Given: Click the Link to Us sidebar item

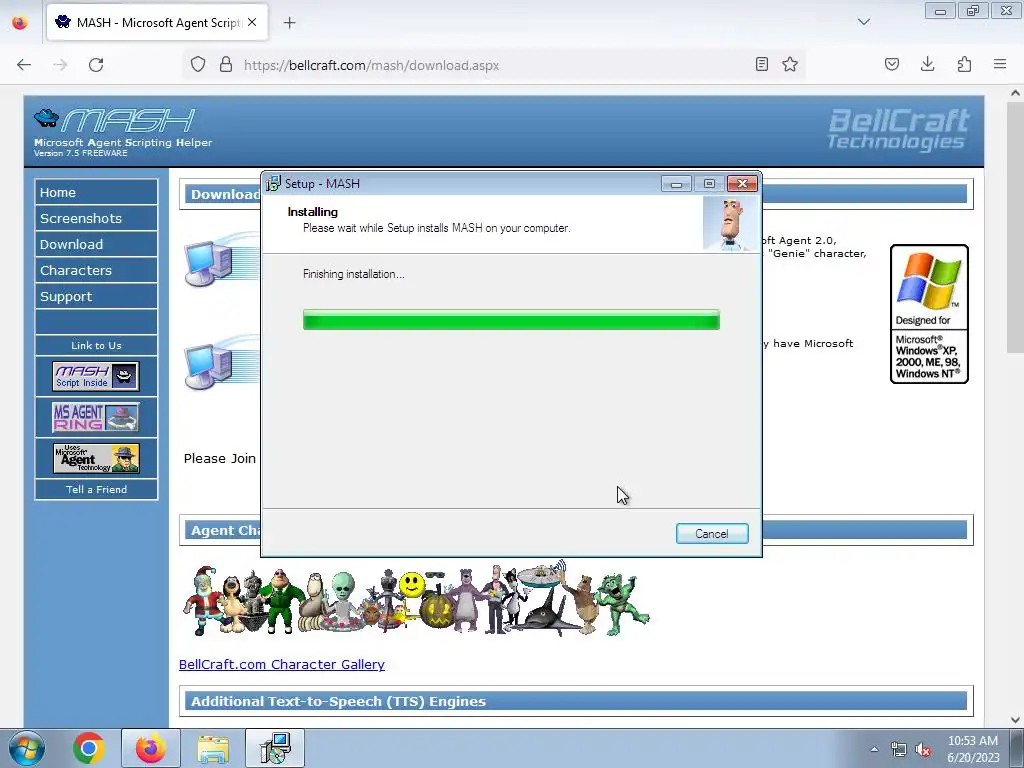Looking at the screenshot, I should click(96, 345).
